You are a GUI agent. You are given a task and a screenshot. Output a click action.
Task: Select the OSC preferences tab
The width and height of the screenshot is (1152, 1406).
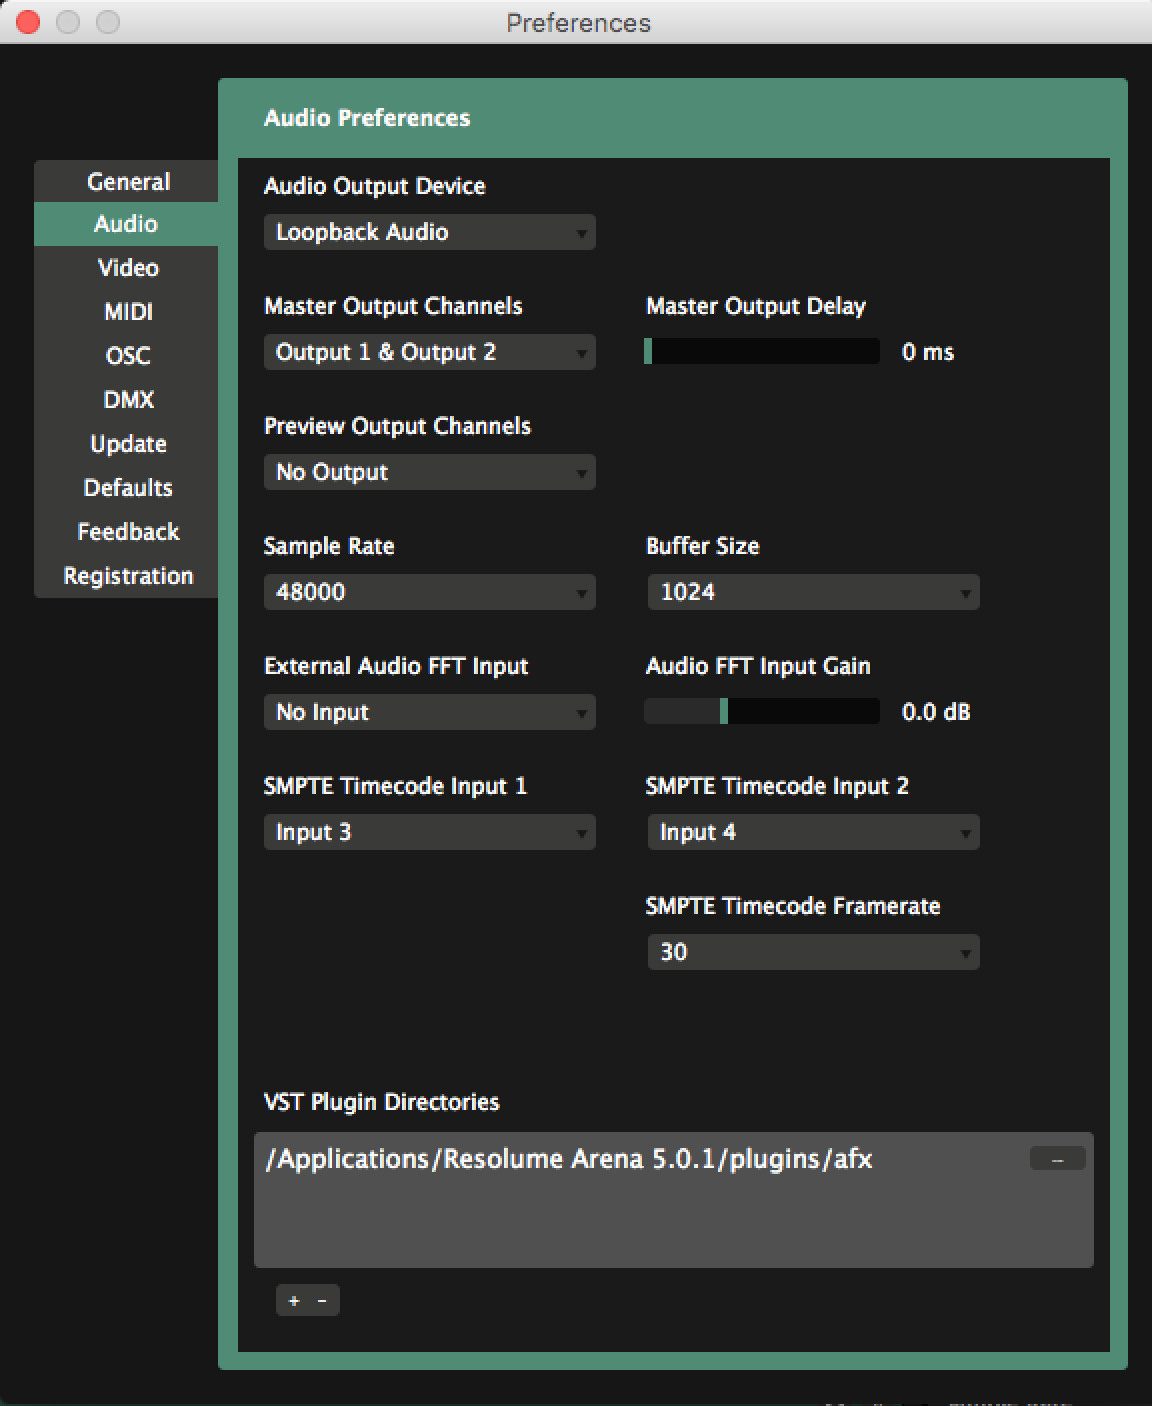point(128,356)
